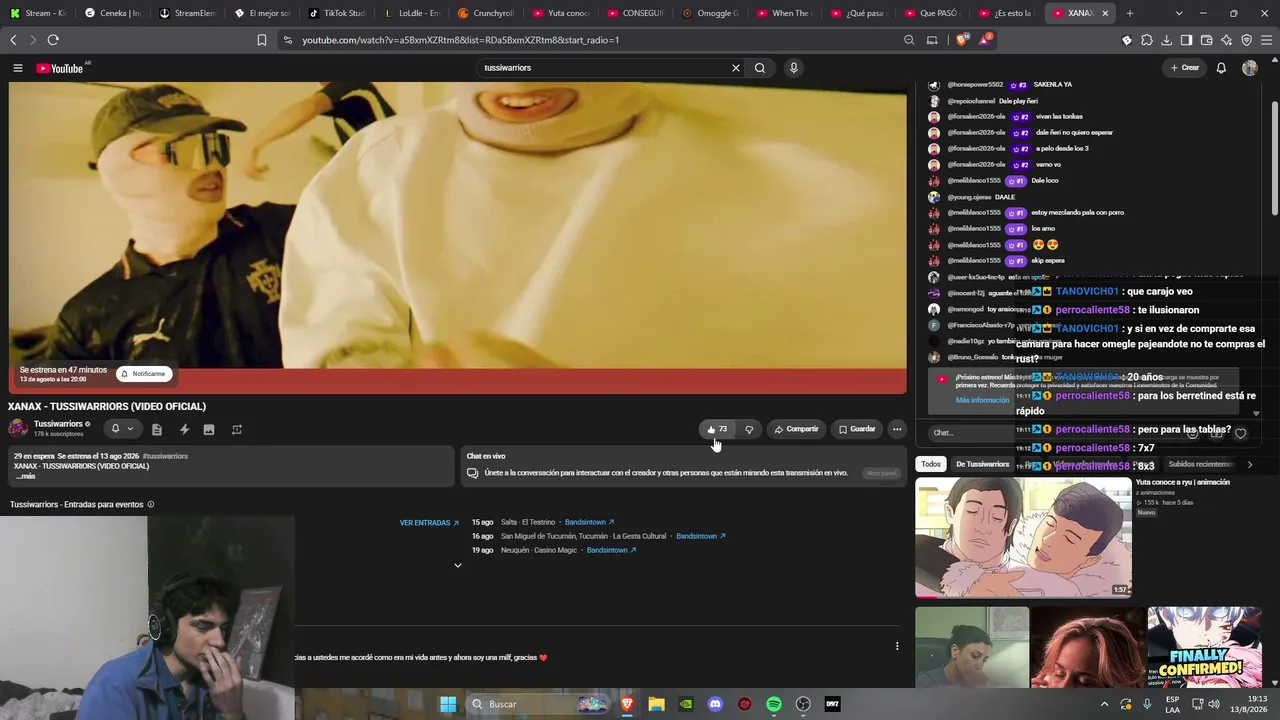
Task: Dislike the video with thumbs down
Action: point(749,429)
